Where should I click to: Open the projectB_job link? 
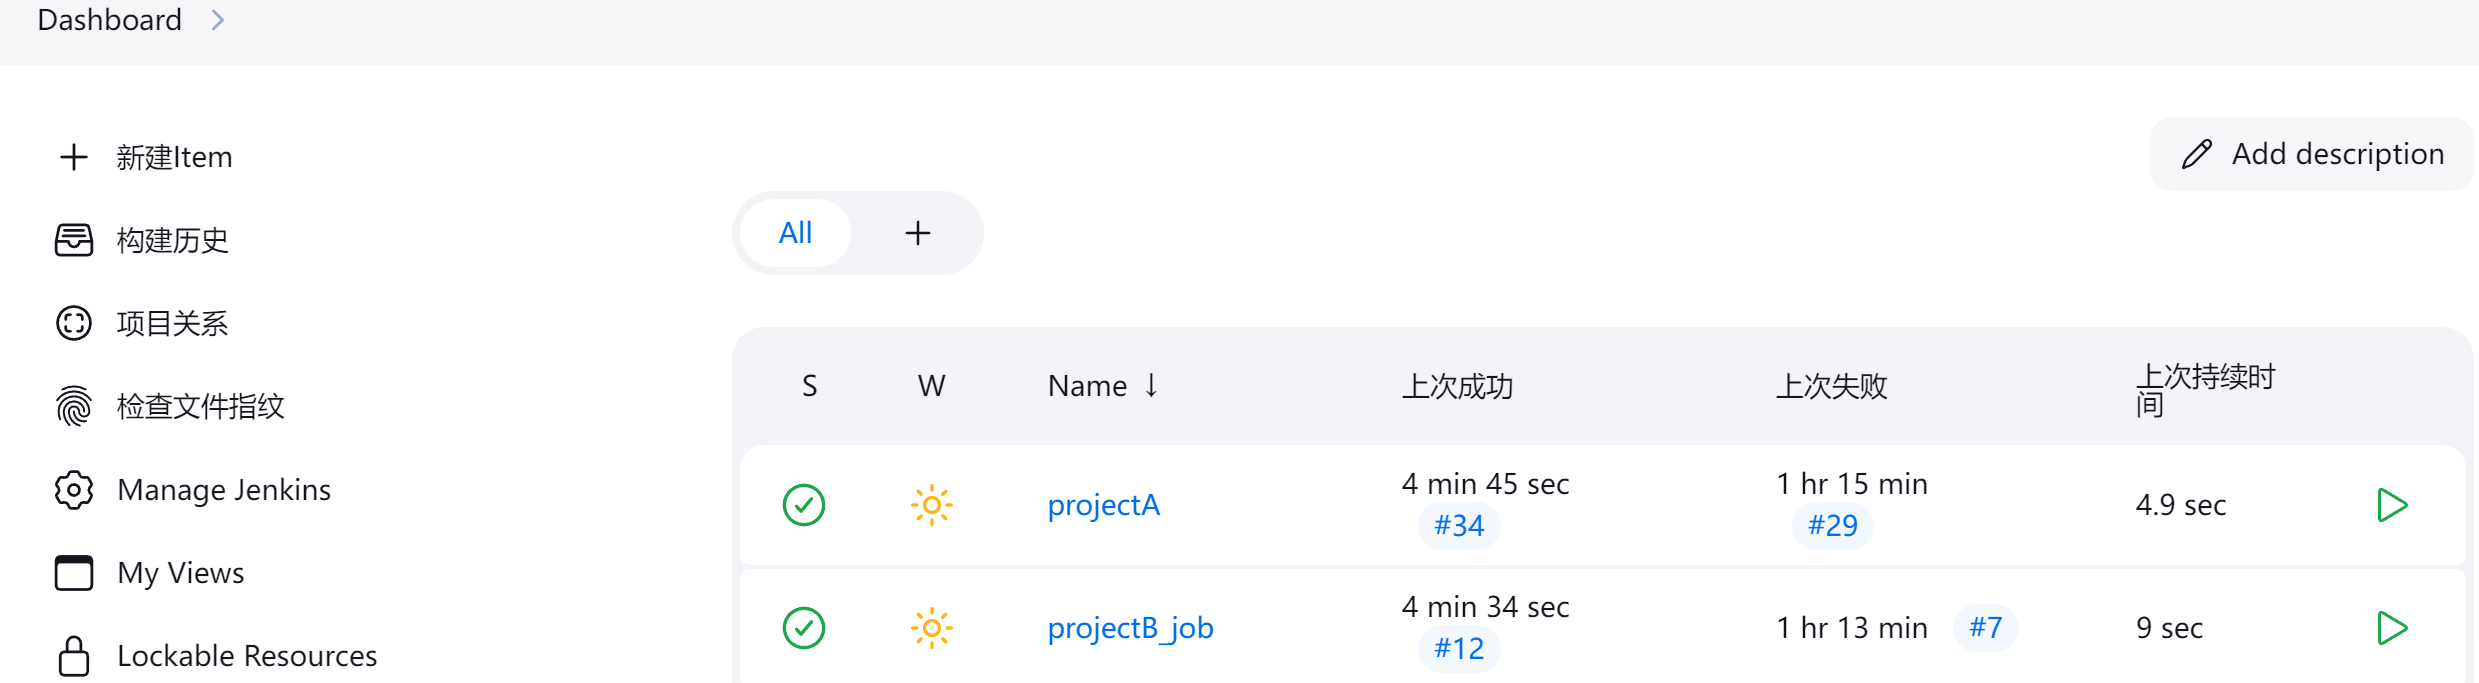1130,628
